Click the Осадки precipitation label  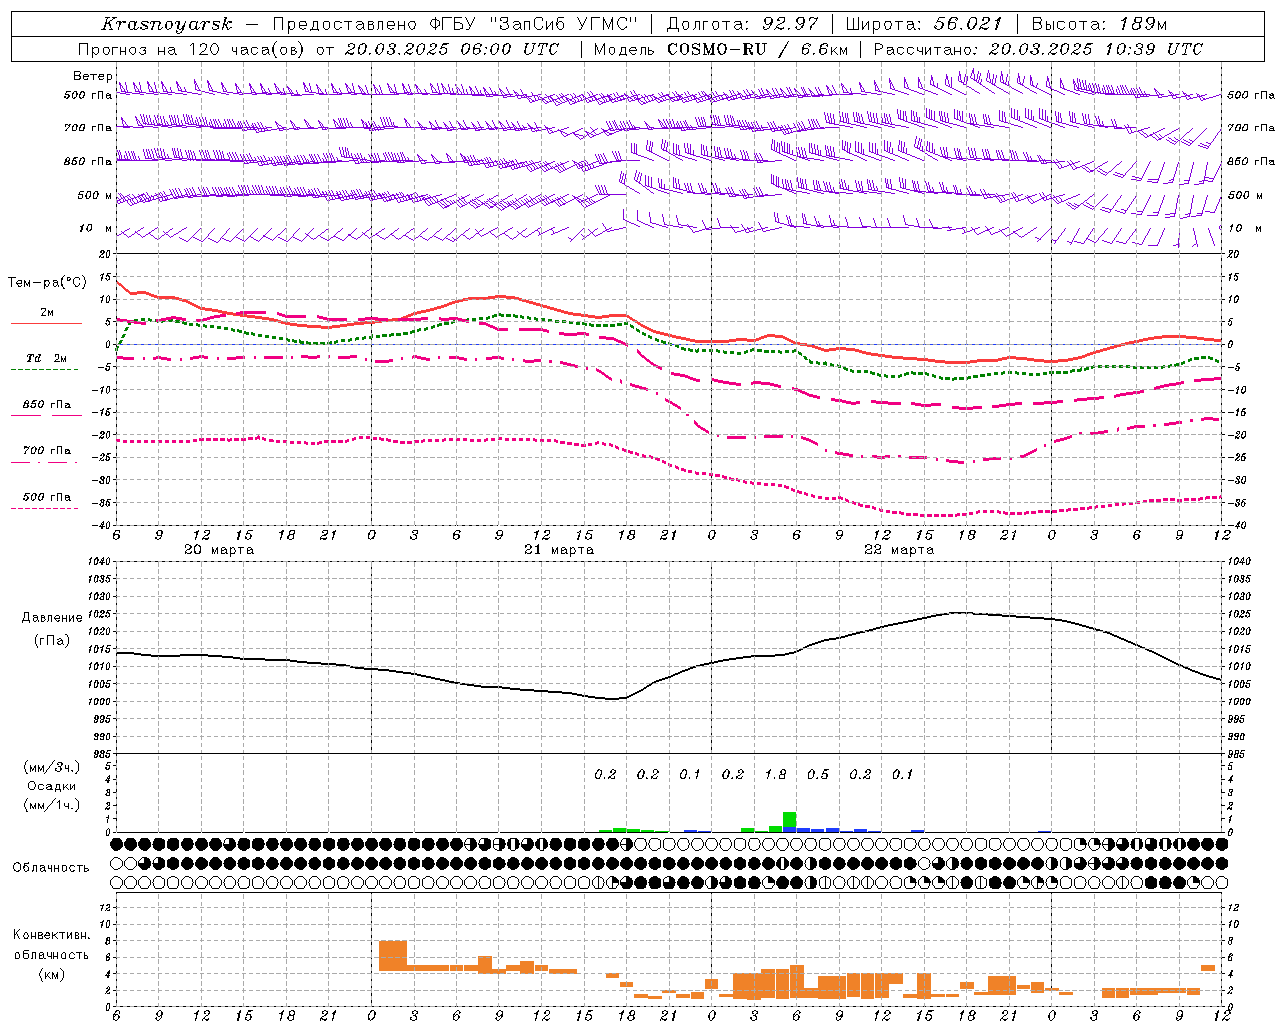coord(51,786)
